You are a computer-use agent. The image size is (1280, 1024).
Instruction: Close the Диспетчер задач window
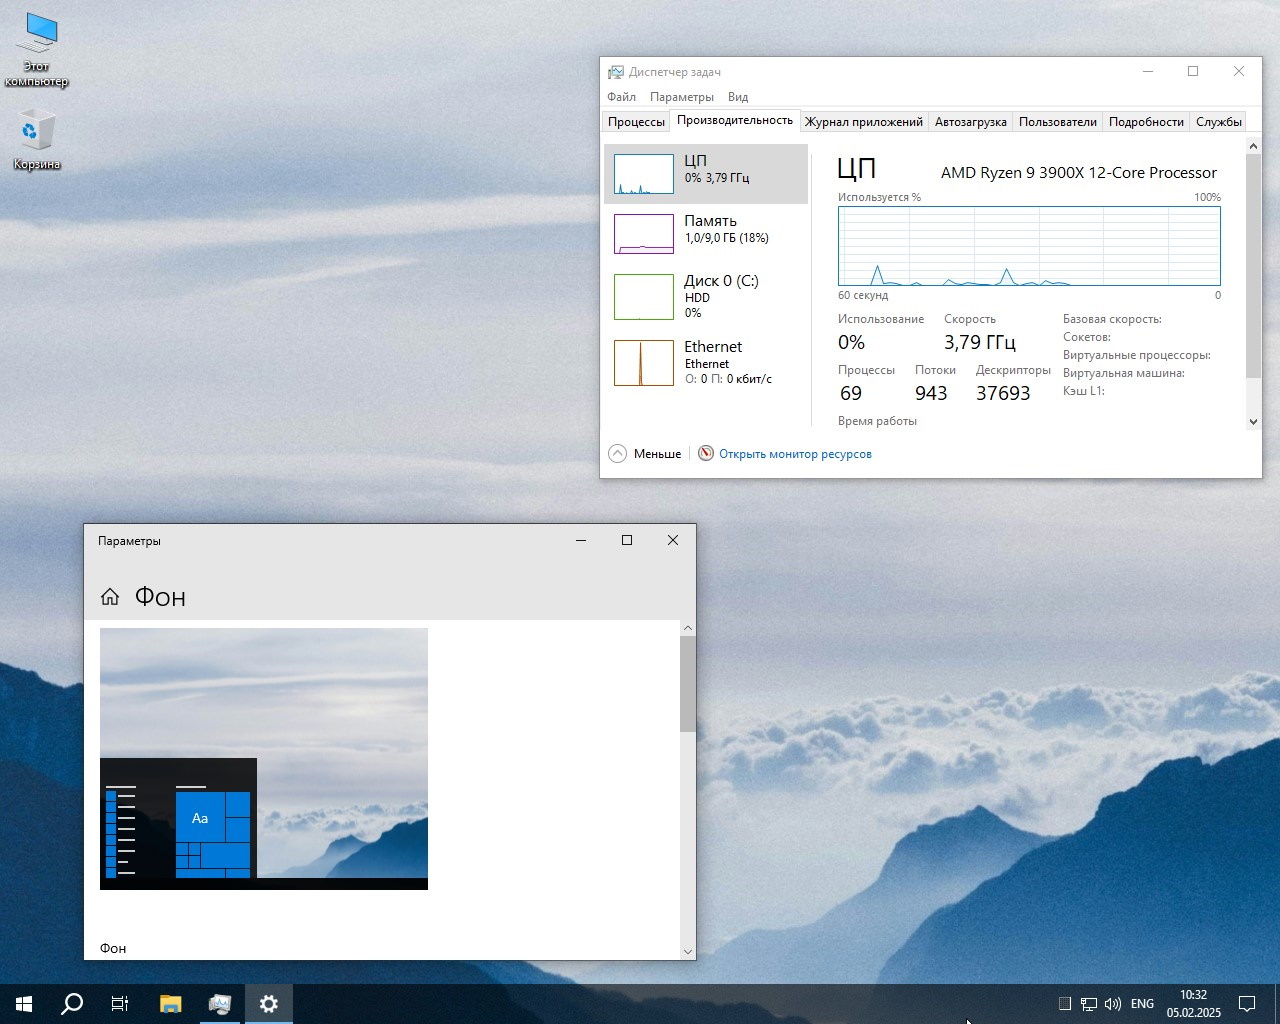1239,71
